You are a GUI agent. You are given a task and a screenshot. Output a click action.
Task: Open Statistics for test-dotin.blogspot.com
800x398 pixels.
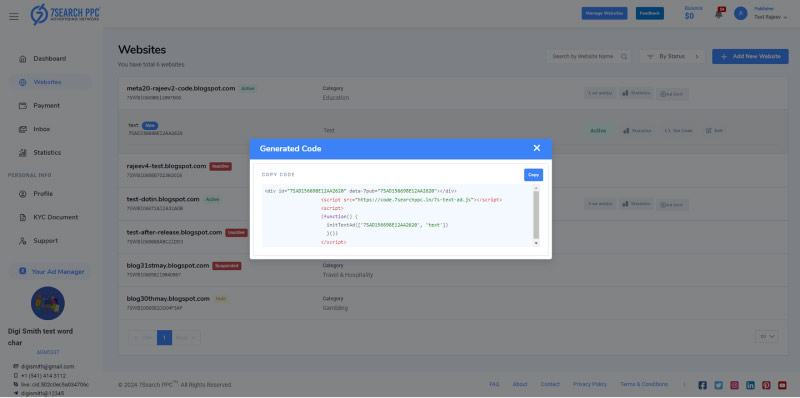[x=636, y=204]
